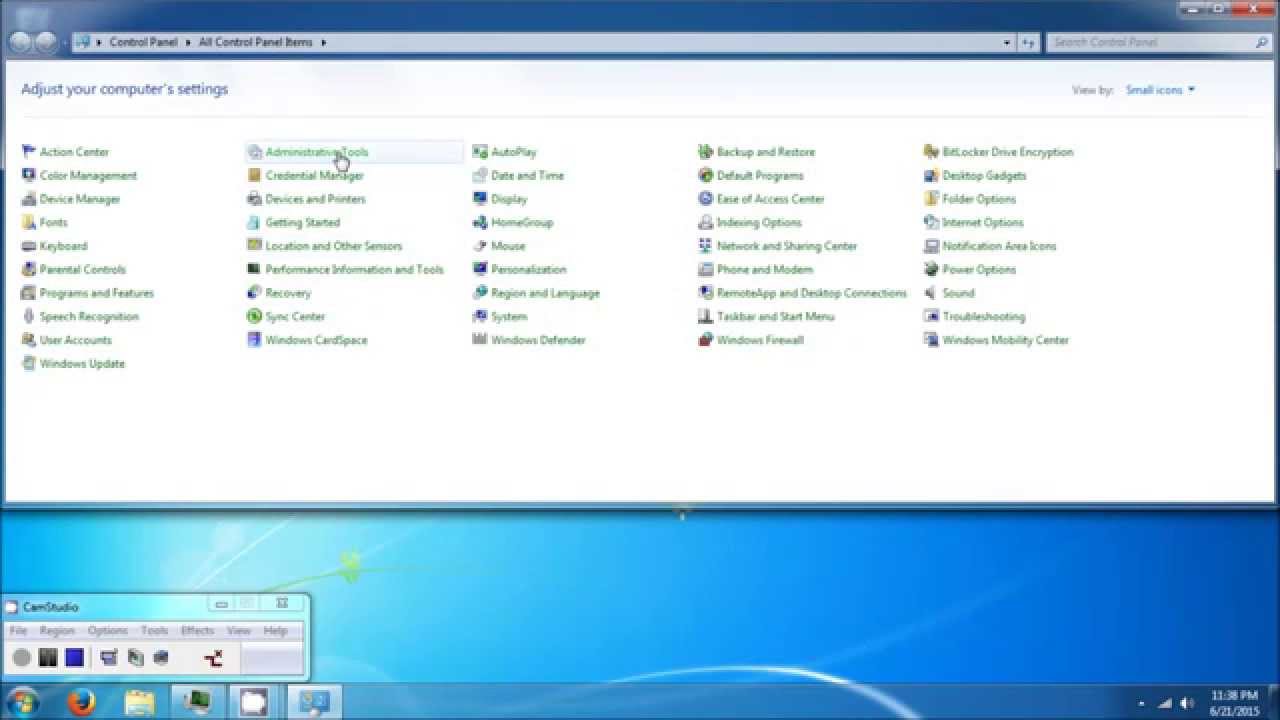Open Programs and Features
Image resolution: width=1280 pixels, height=720 pixels.
pyautogui.click(x=96, y=293)
